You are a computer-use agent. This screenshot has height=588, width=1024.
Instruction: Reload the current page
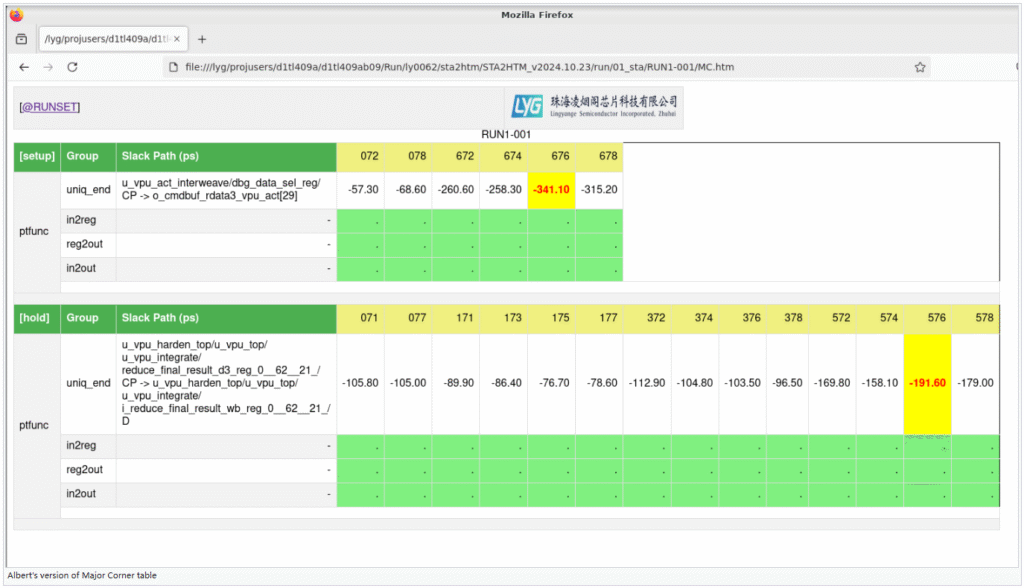click(73, 67)
